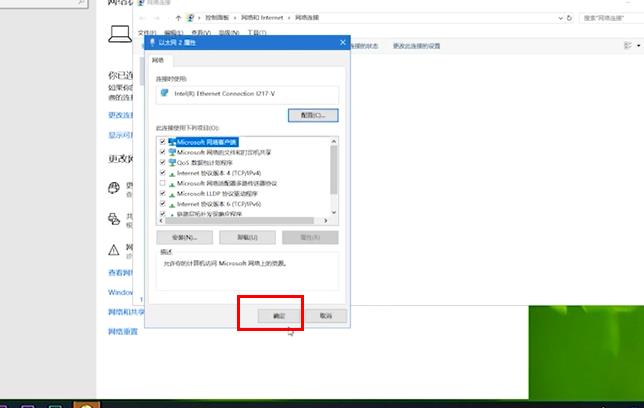Select Internet 协议版本 6 (TCP/IPv6) text row

tap(219, 204)
